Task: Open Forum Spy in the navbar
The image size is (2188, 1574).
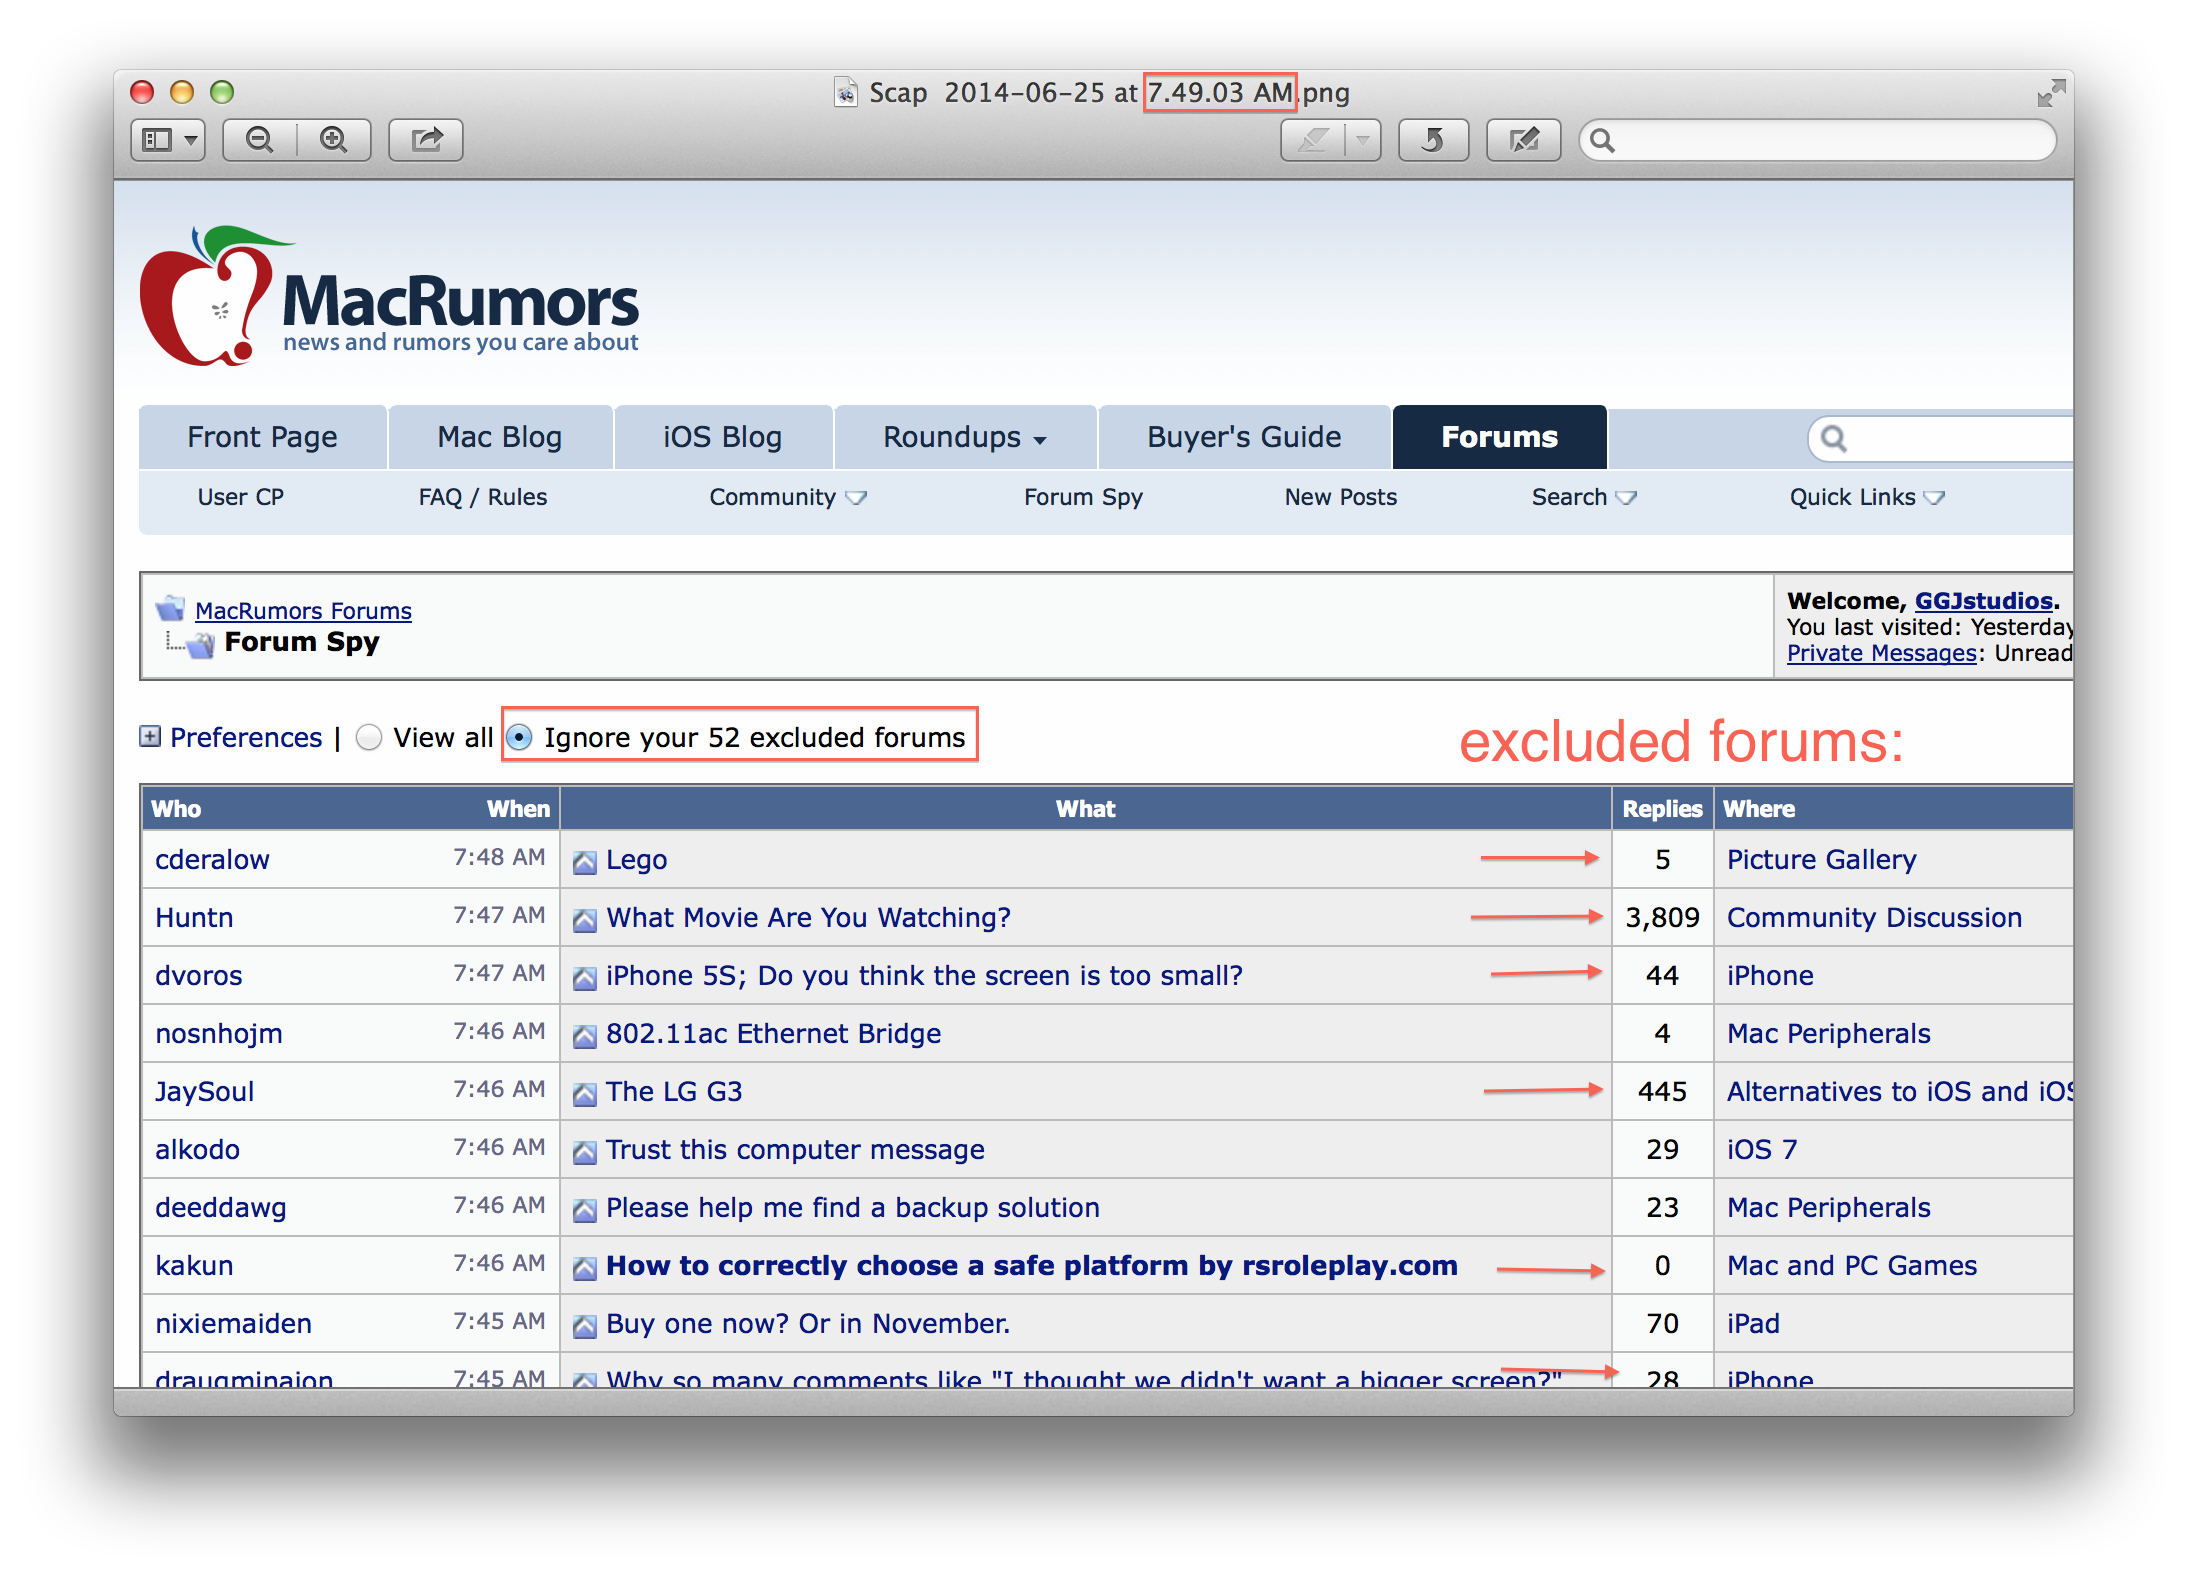Action: click(x=1083, y=497)
